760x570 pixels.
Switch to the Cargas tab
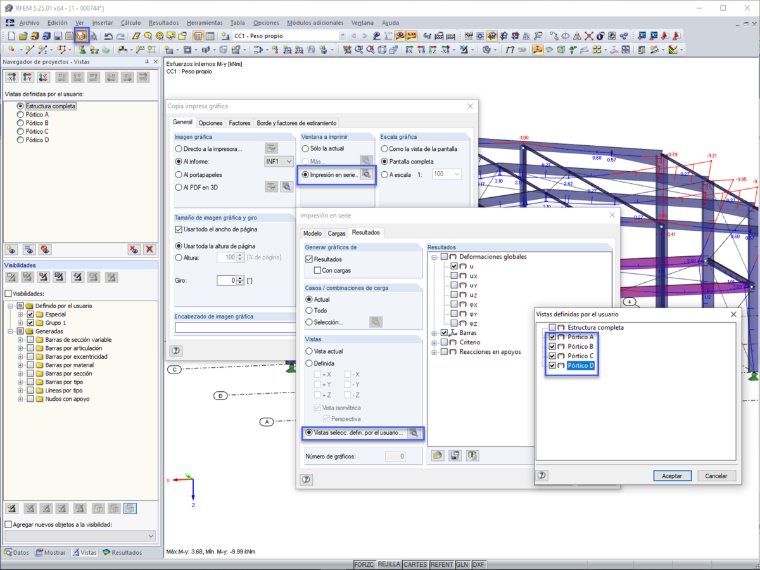[336, 234]
